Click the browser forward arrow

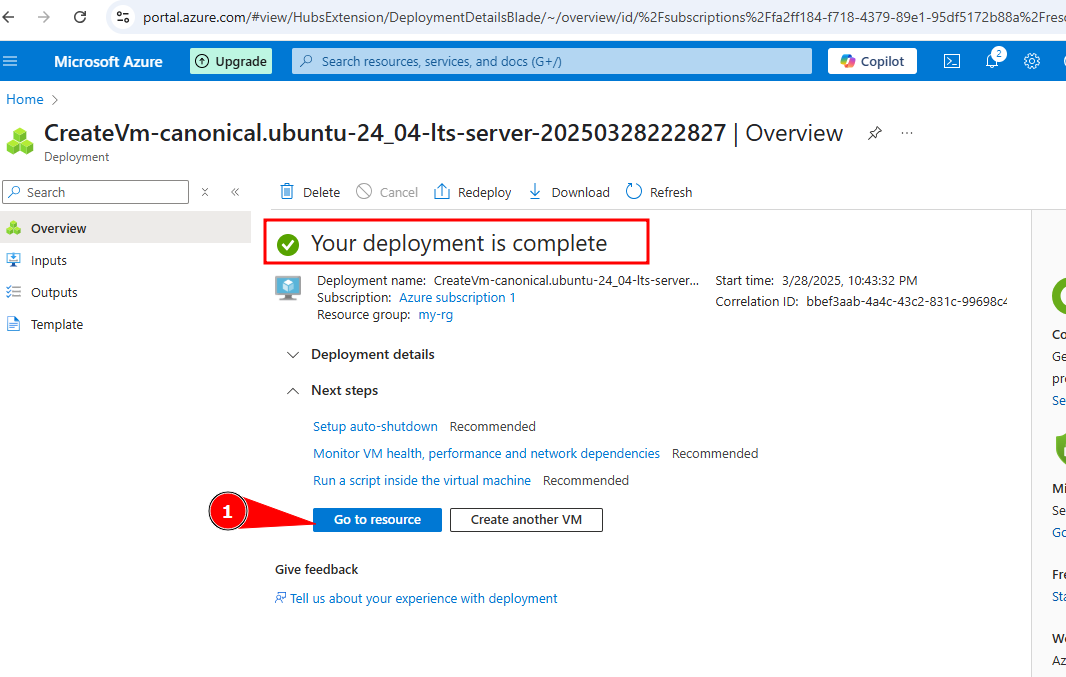tap(44, 17)
